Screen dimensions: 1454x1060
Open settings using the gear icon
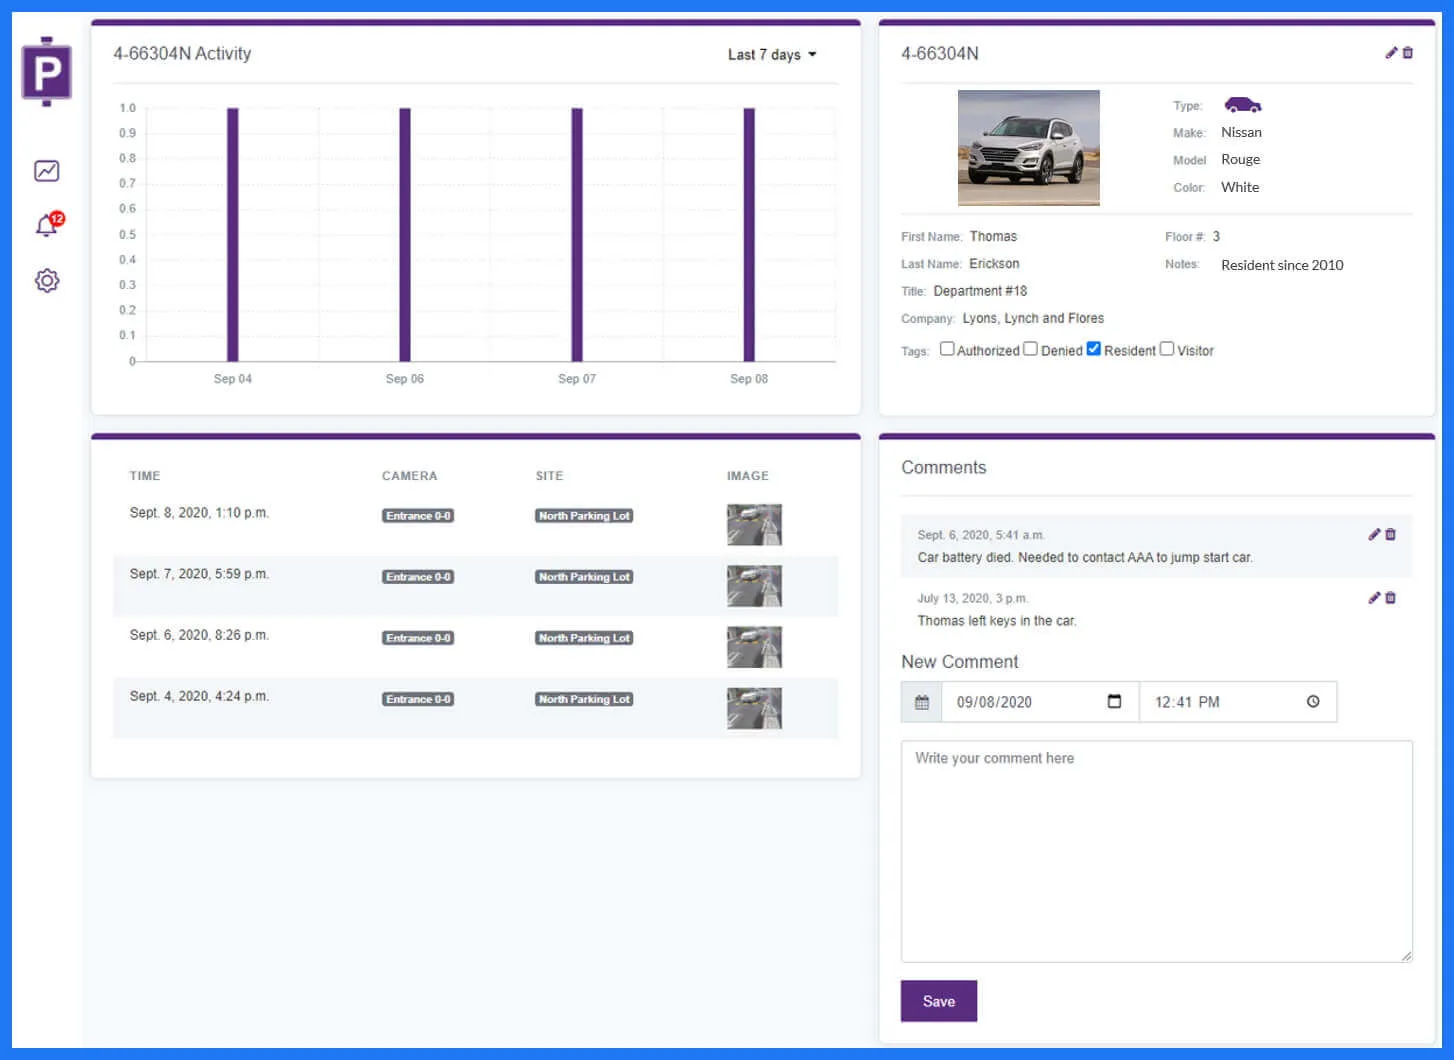coord(46,281)
